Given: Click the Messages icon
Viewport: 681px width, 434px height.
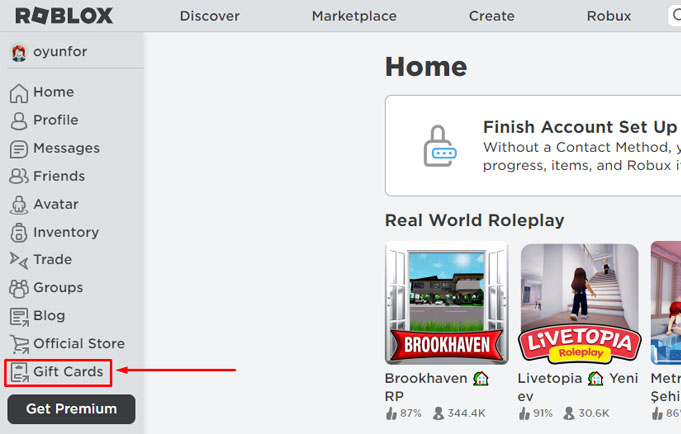Looking at the screenshot, I should pyautogui.click(x=19, y=149).
